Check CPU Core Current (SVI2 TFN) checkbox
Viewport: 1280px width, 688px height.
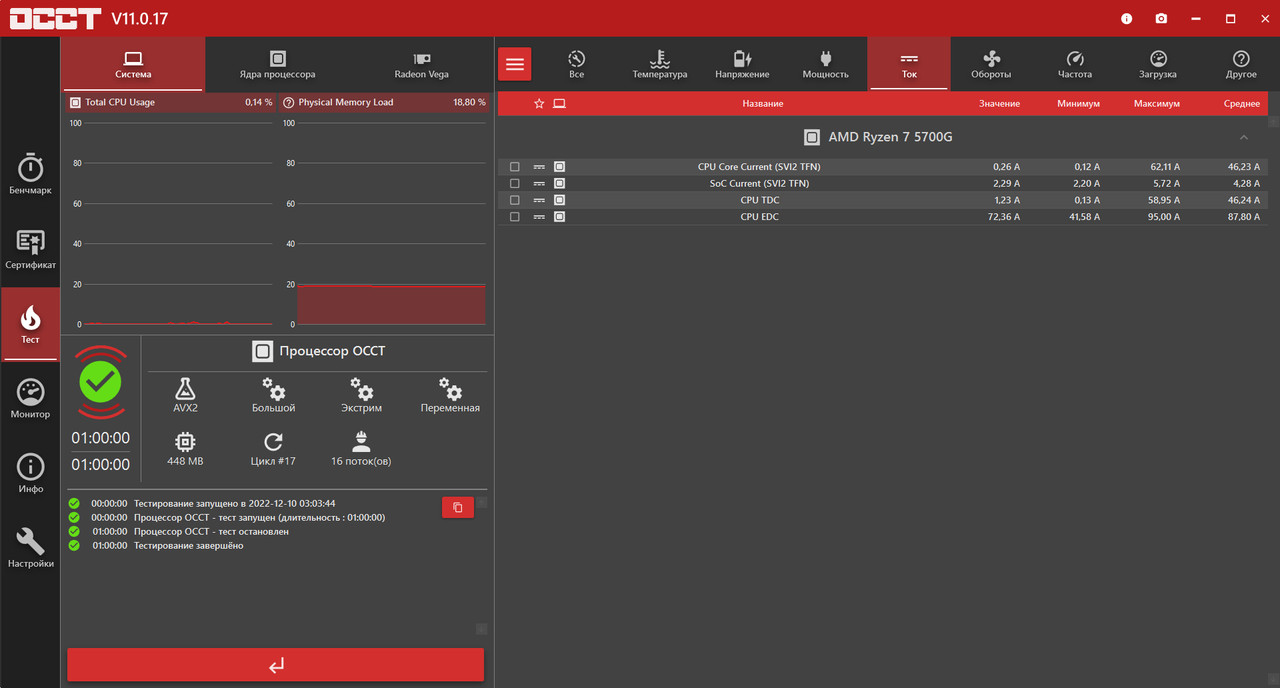(x=515, y=167)
